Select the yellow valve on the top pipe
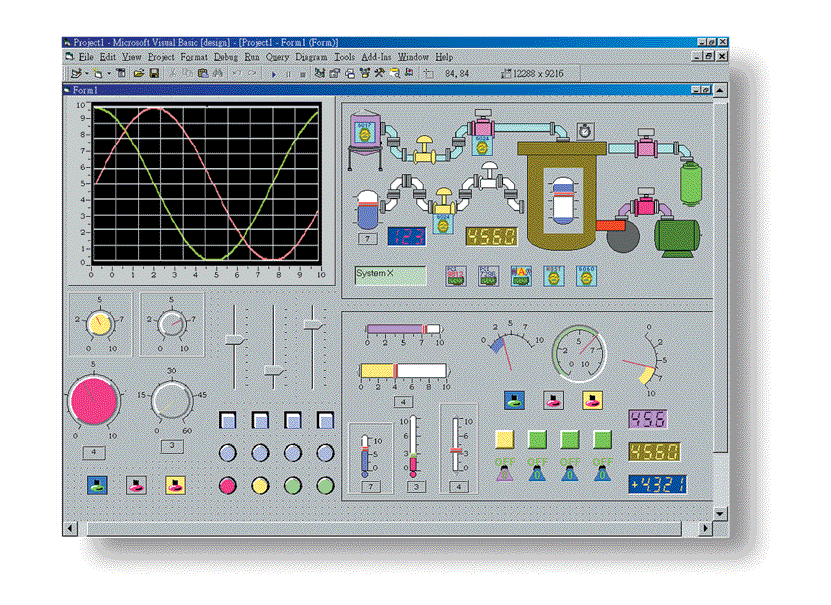 point(424,149)
